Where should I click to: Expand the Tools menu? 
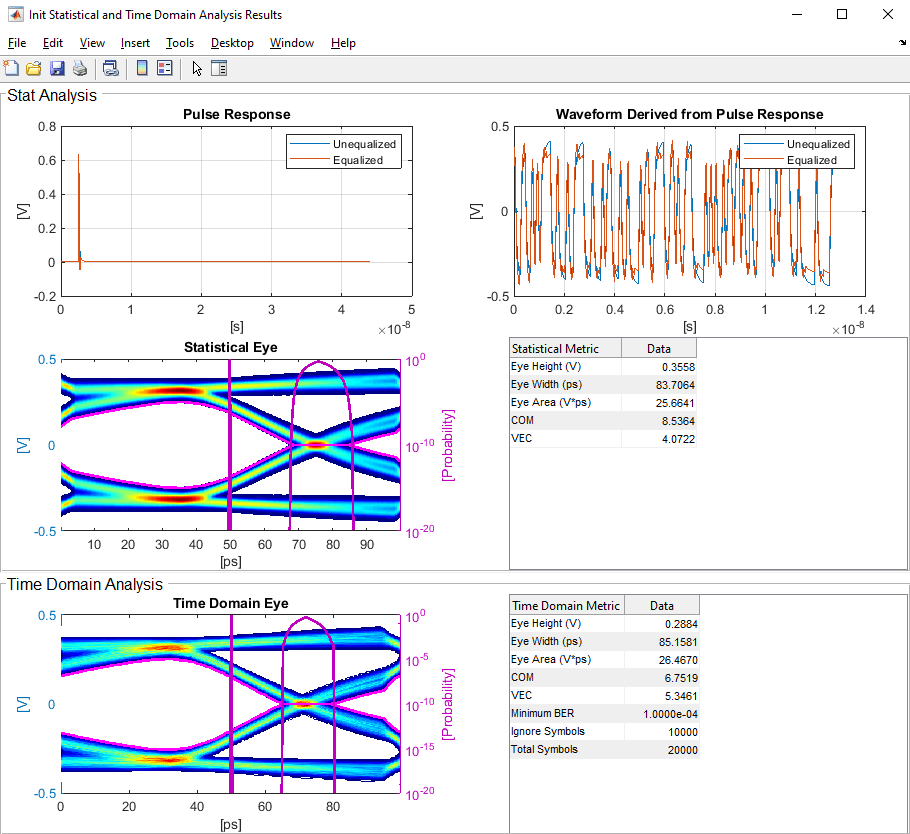180,43
